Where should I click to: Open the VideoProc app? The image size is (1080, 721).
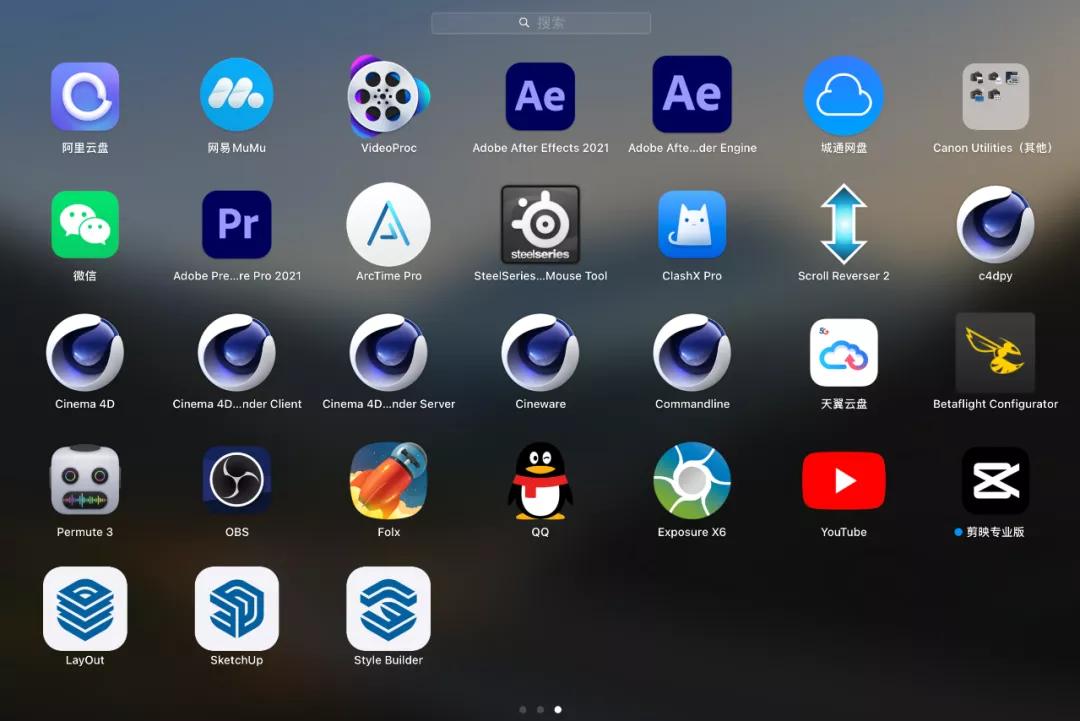tap(388, 95)
